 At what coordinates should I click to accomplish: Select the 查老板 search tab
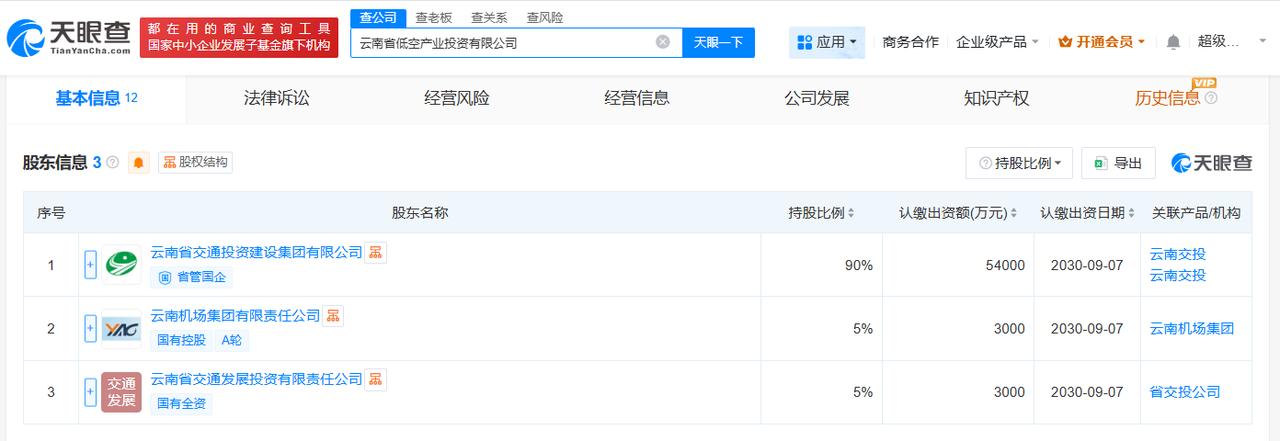pyautogui.click(x=434, y=18)
